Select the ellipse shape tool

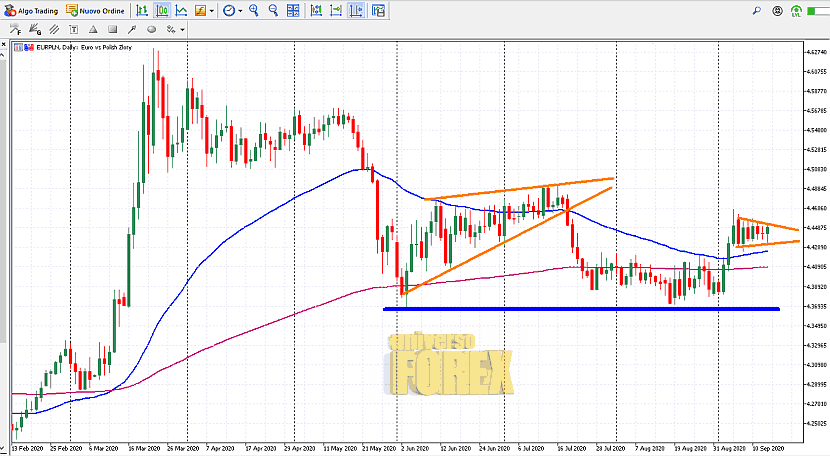151,30
